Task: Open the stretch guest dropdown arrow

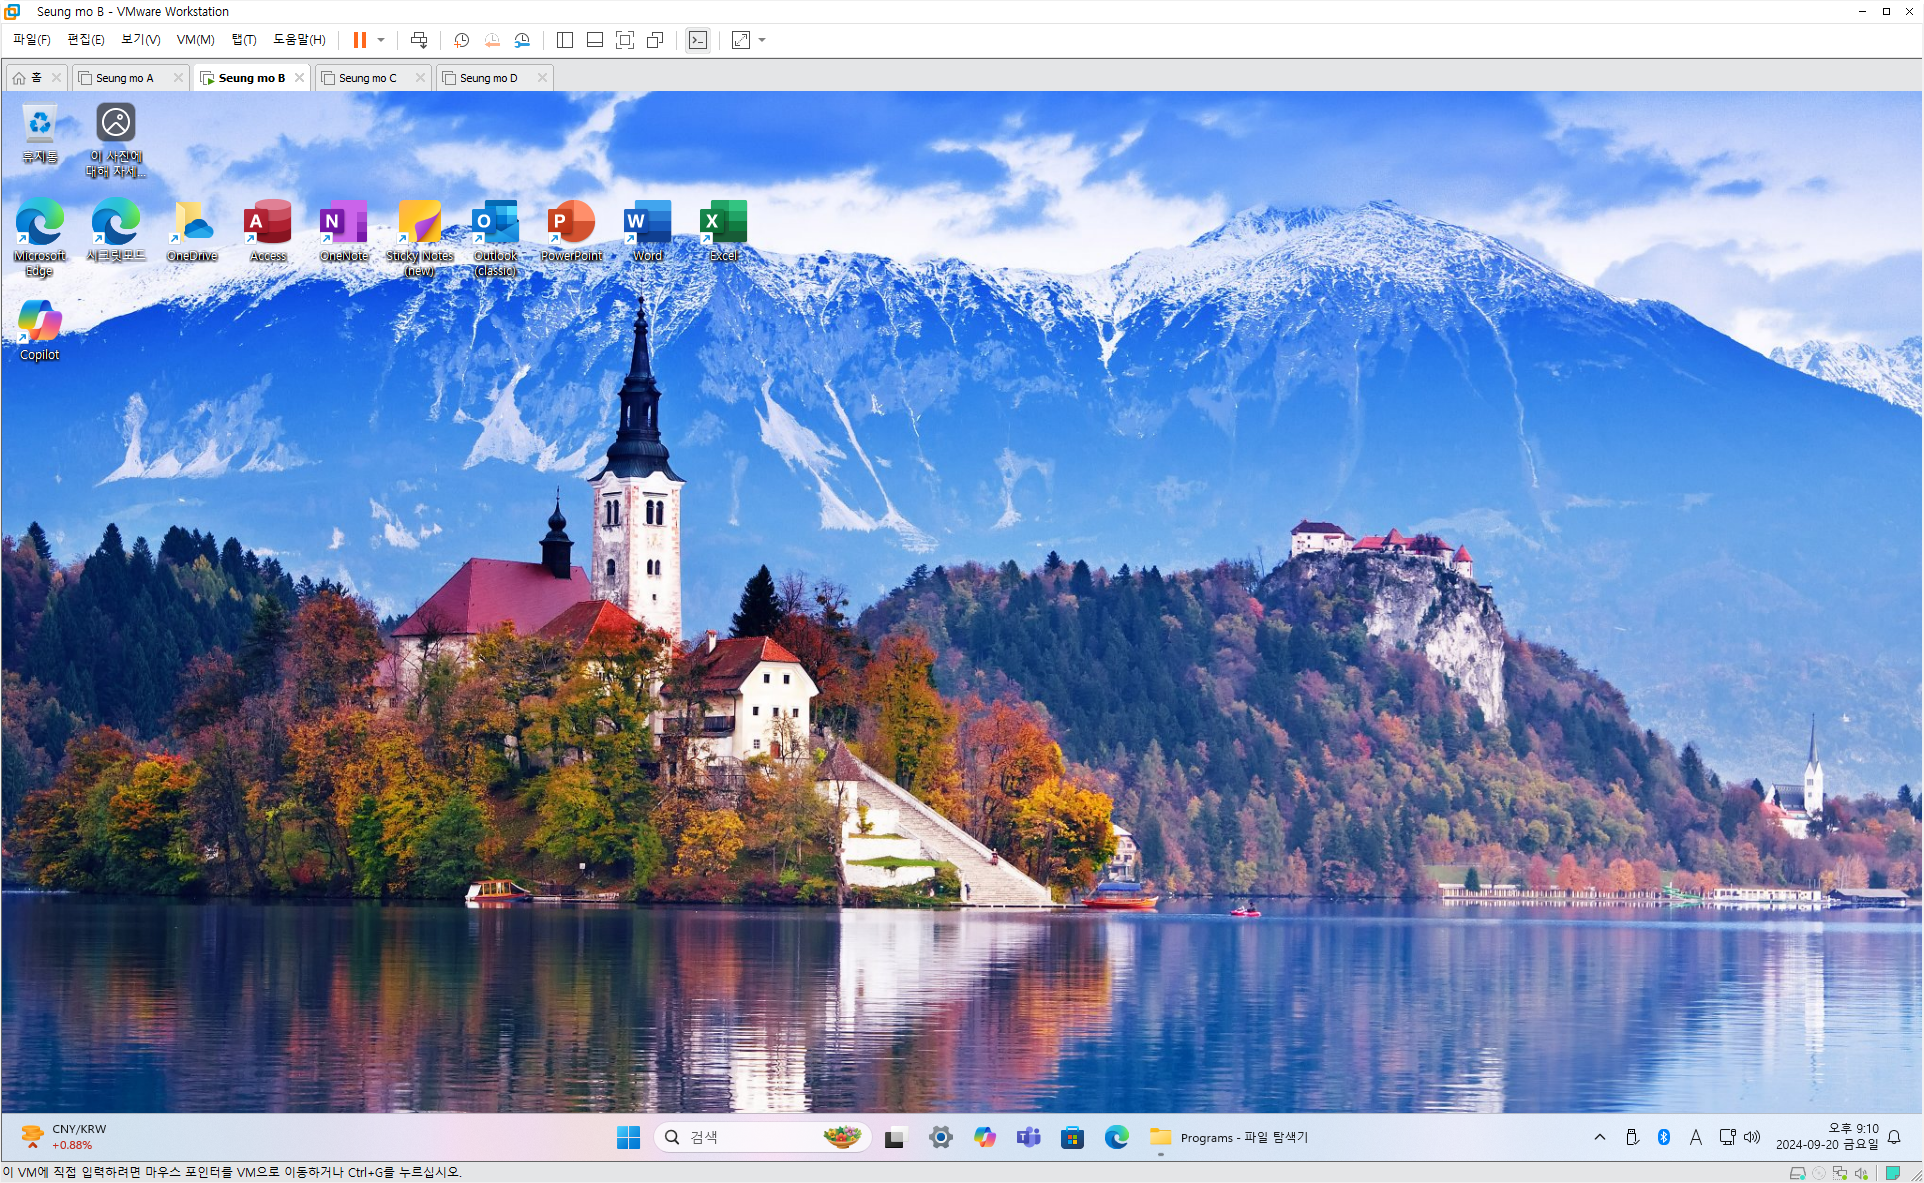Action: 762,40
